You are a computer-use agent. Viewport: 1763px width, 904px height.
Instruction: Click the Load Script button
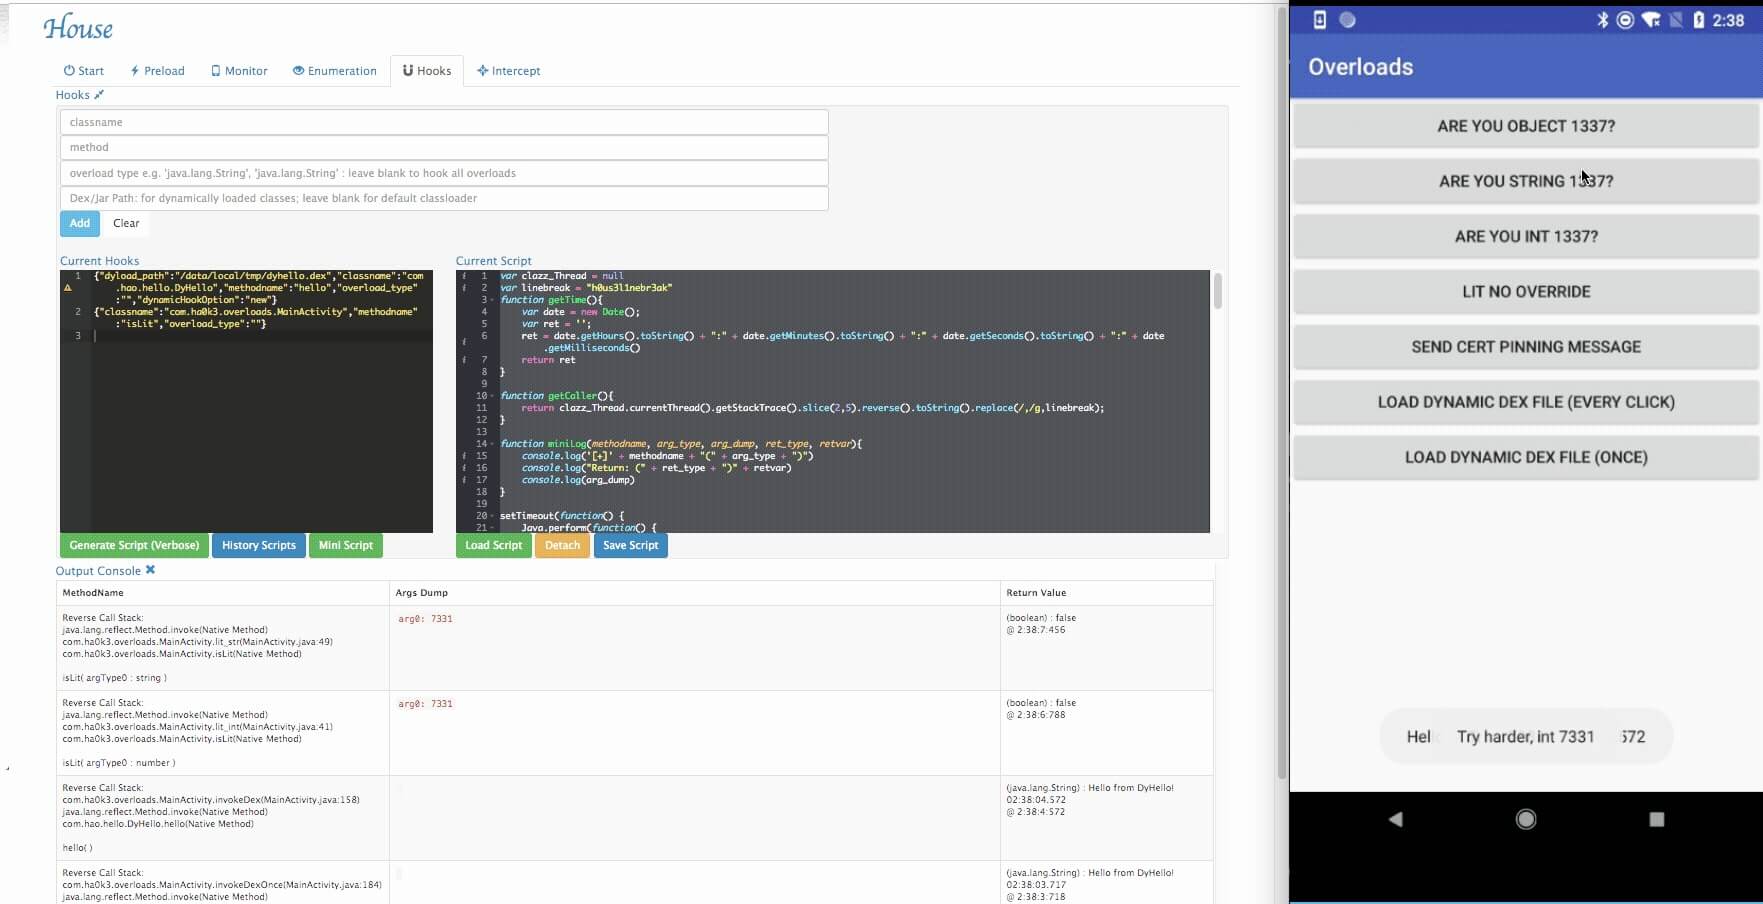(494, 545)
